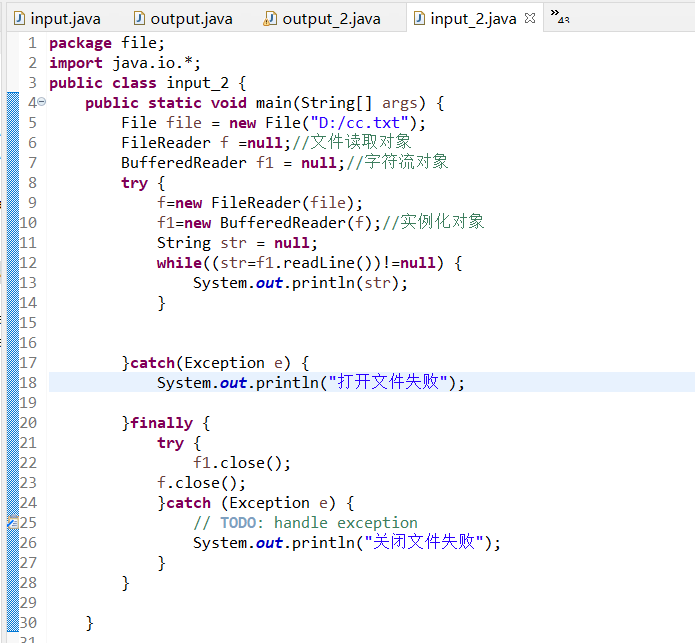The image size is (695, 643).
Task: Click the Java file icon on output.java tab
Action: click(x=139, y=19)
